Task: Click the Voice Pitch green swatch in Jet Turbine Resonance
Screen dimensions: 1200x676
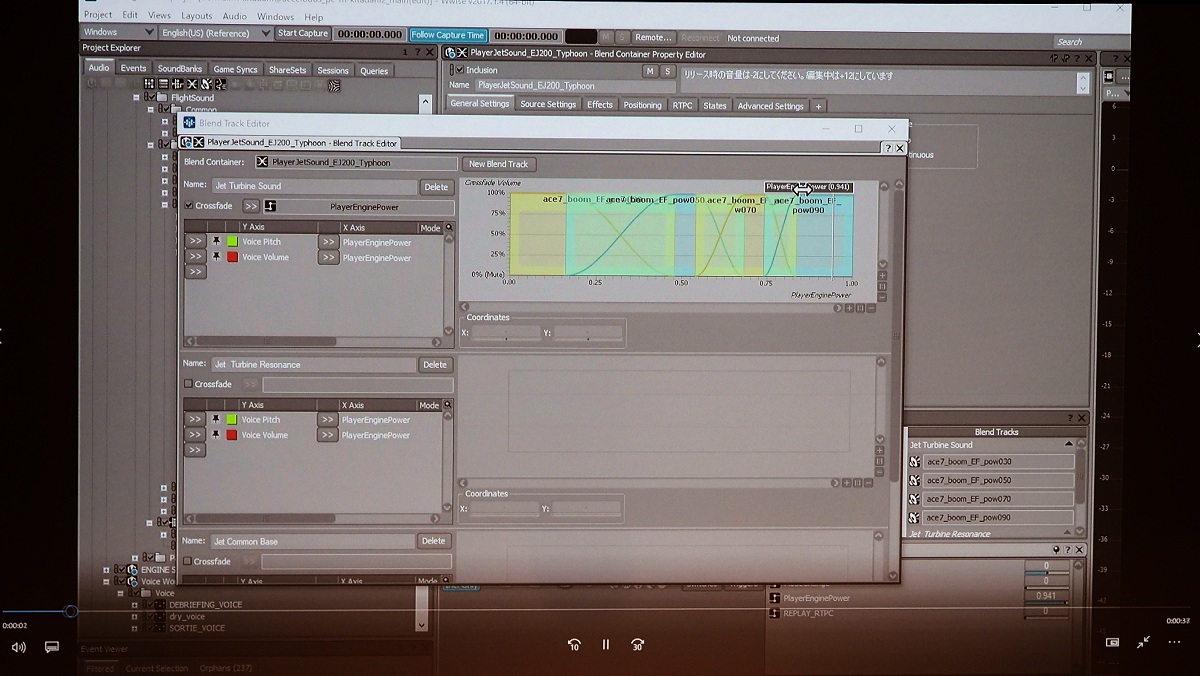Action: (x=232, y=420)
